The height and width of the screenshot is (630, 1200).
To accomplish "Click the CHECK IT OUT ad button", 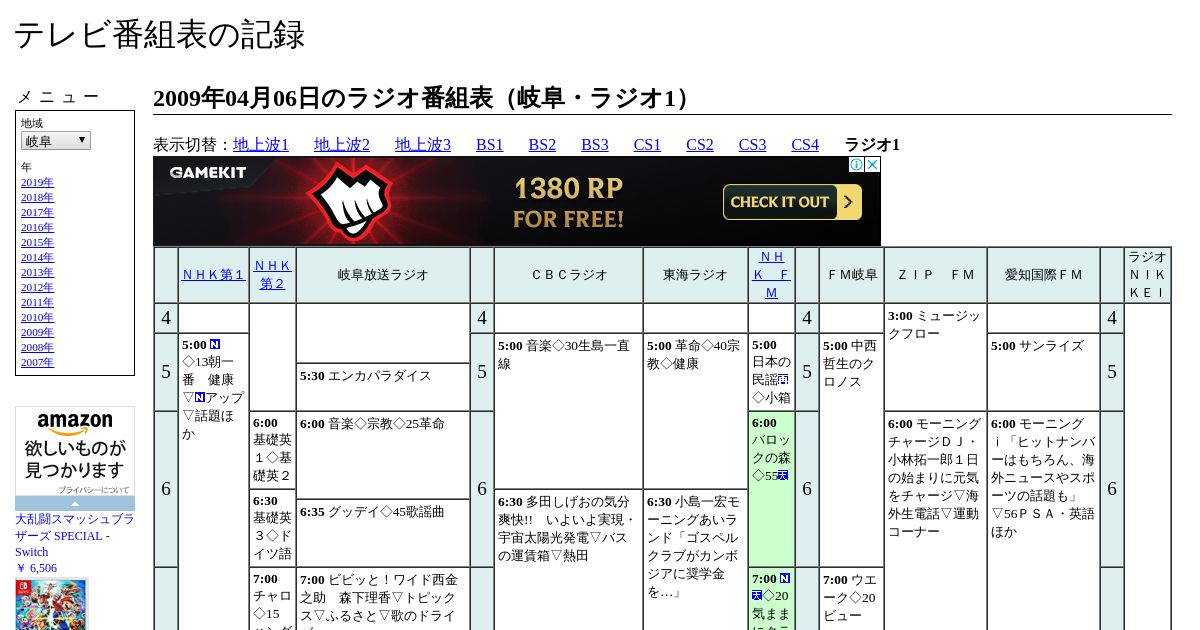I will tap(792, 202).
